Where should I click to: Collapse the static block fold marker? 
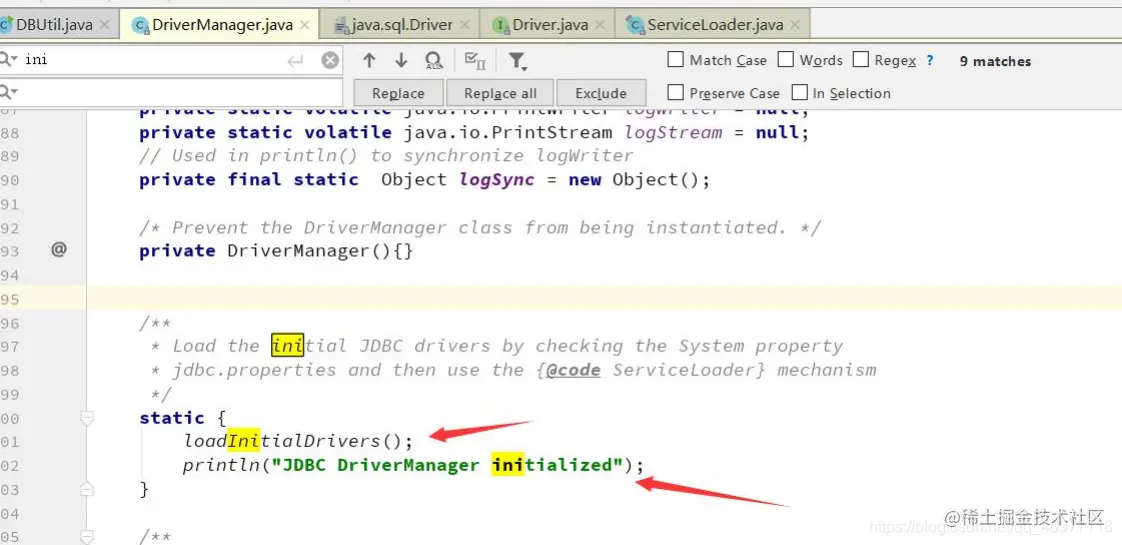click(x=87, y=418)
